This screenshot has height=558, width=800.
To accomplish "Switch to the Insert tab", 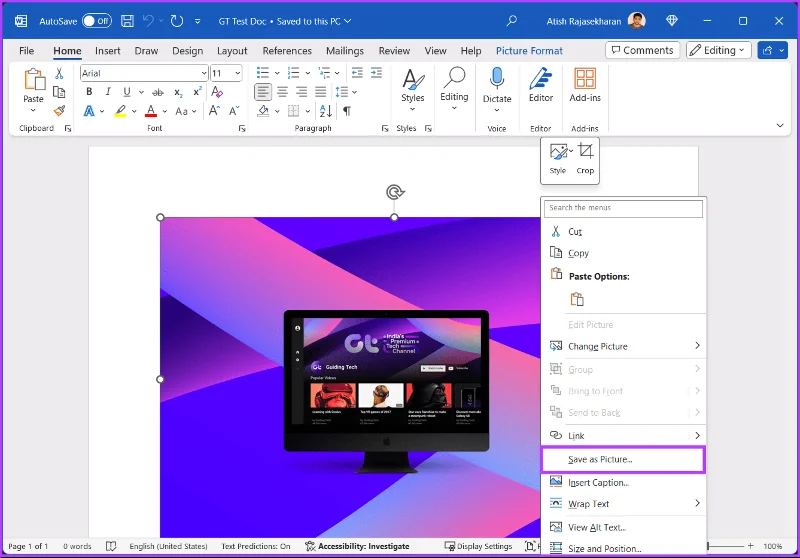I will click(108, 50).
